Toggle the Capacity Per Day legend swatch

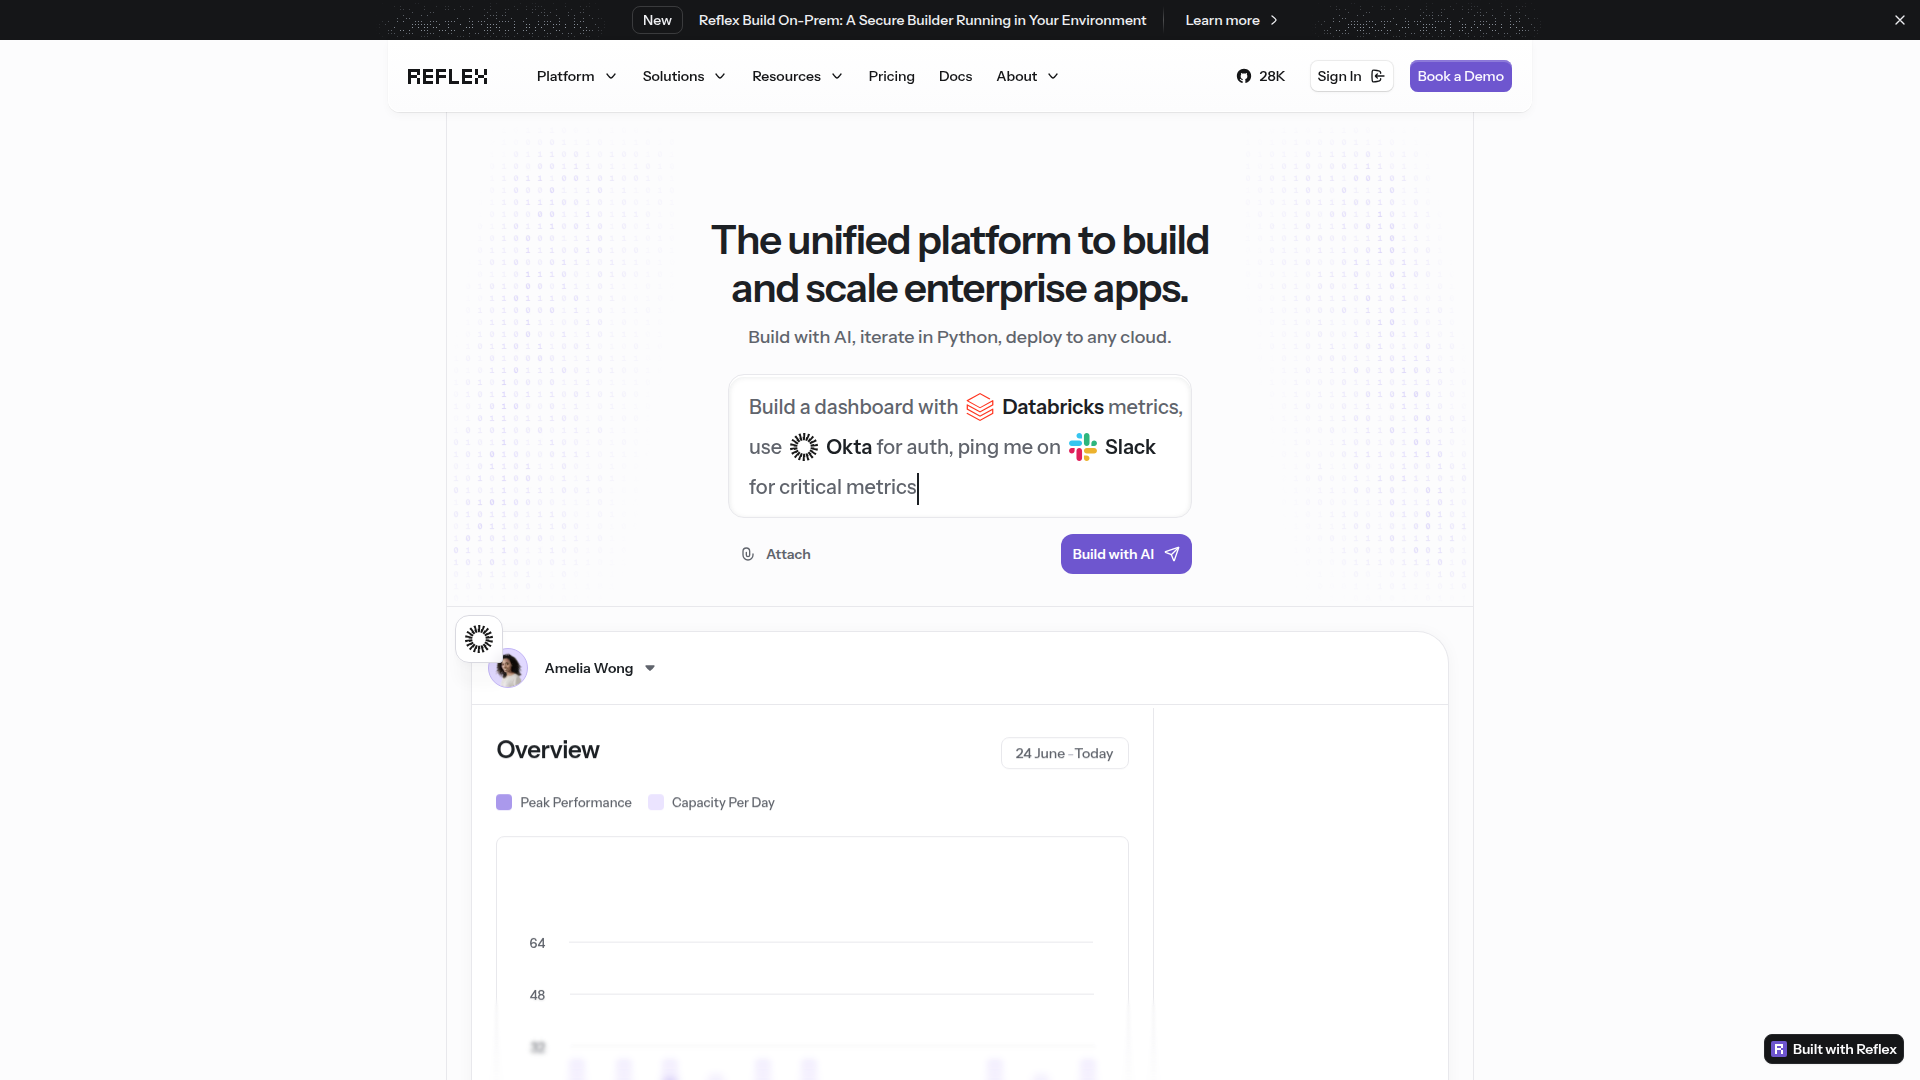656,802
